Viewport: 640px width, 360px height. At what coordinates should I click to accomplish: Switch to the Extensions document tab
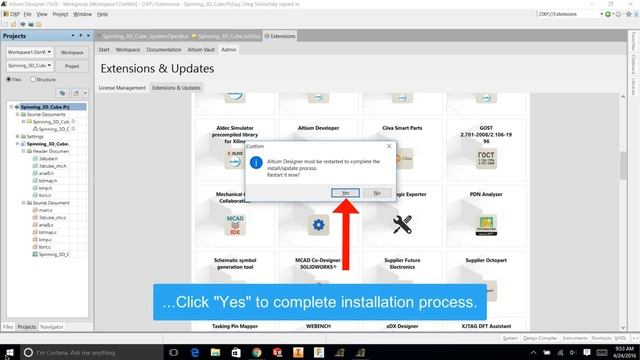(280, 36)
